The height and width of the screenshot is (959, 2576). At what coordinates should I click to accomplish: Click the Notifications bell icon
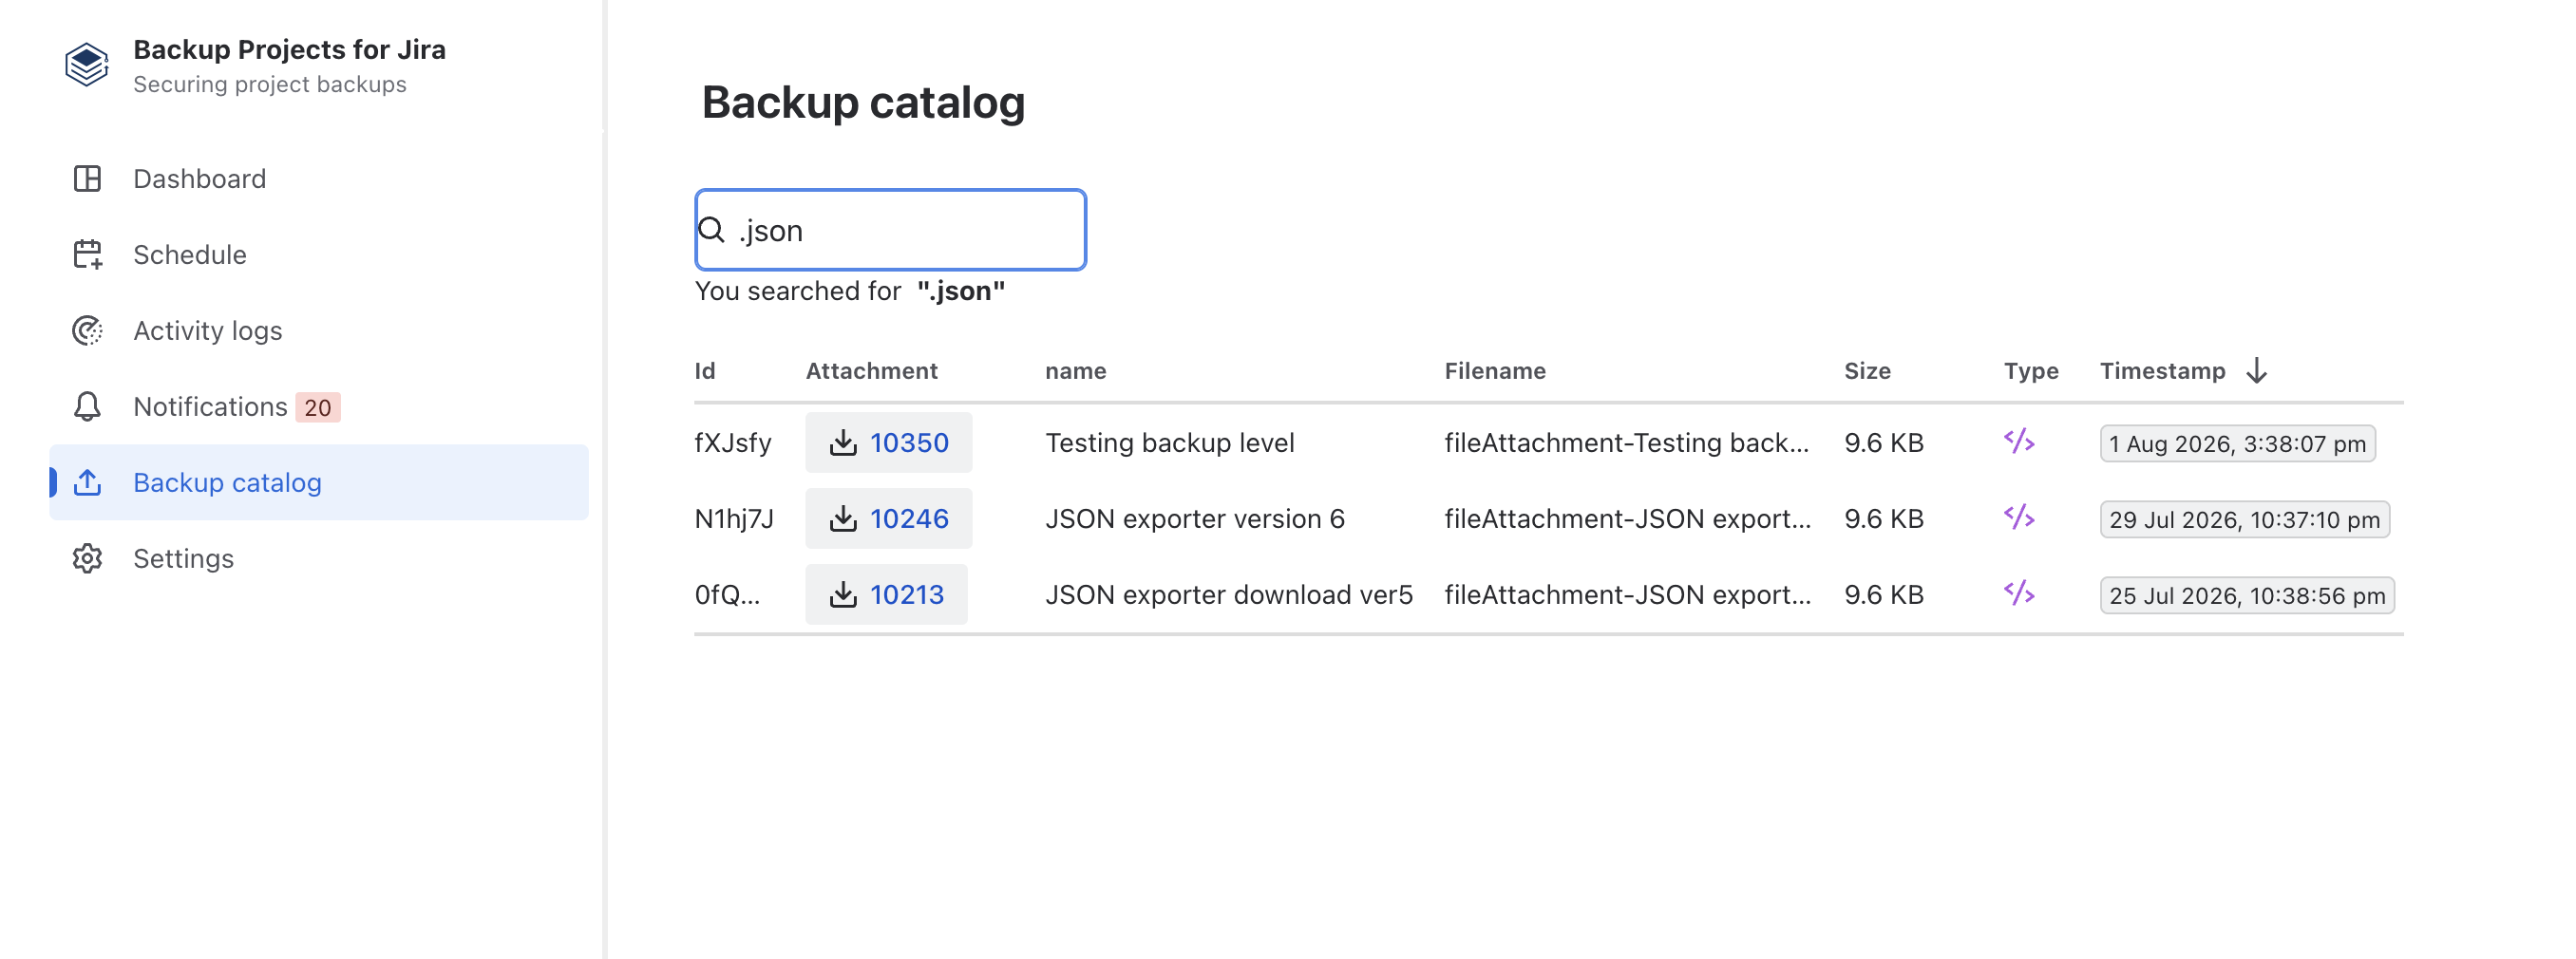(x=87, y=406)
